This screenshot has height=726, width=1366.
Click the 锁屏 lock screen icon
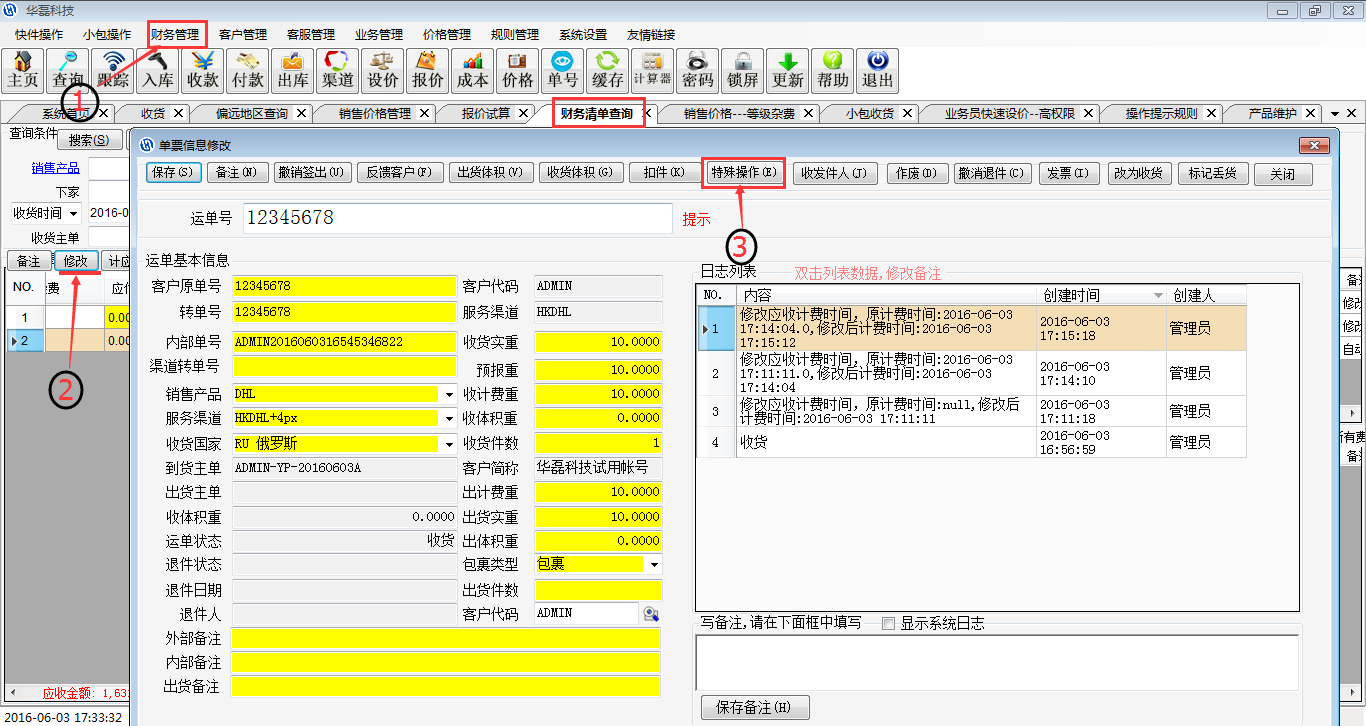click(x=742, y=70)
